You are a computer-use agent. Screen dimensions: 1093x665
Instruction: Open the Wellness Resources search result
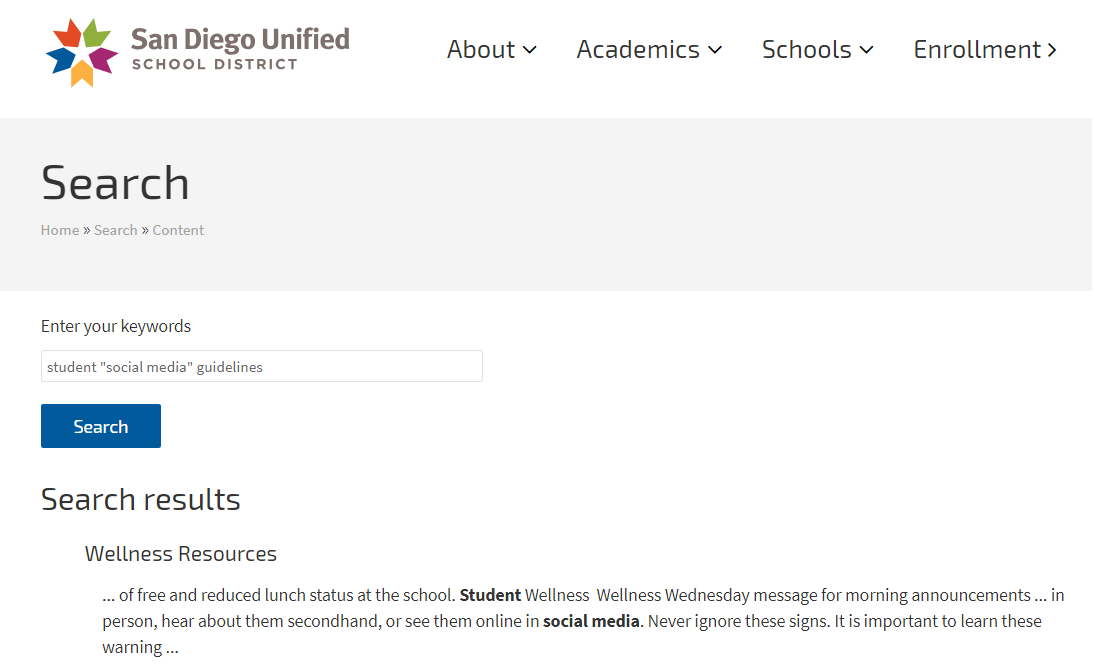point(181,554)
